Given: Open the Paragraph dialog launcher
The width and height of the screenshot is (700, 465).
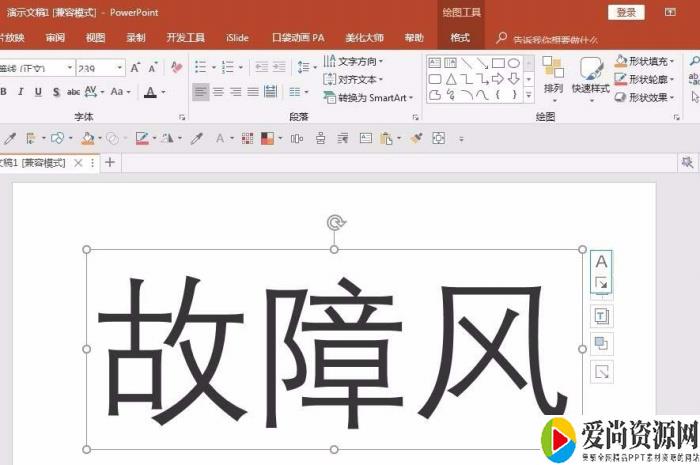Looking at the screenshot, I should (416, 117).
